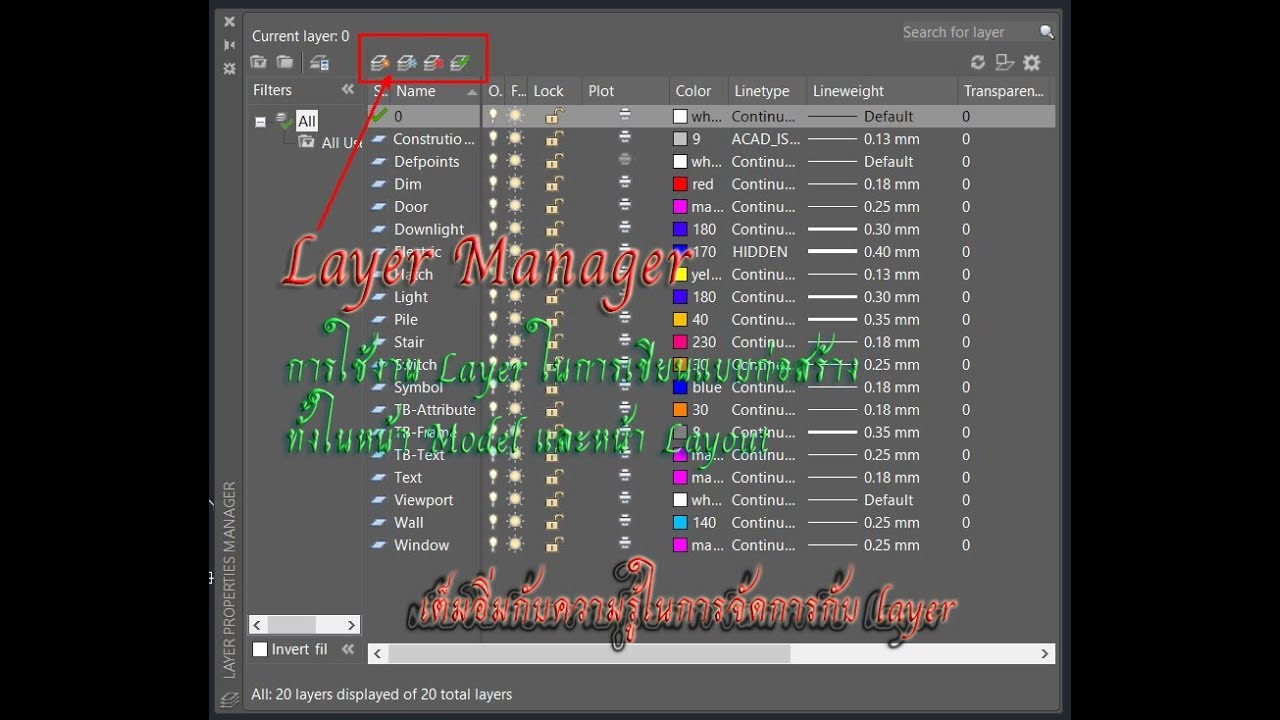Image resolution: width=1280 pixels, height=720 pixels.
Task: Lock the Text layer padlock
Action: click(x=552, y=477)
